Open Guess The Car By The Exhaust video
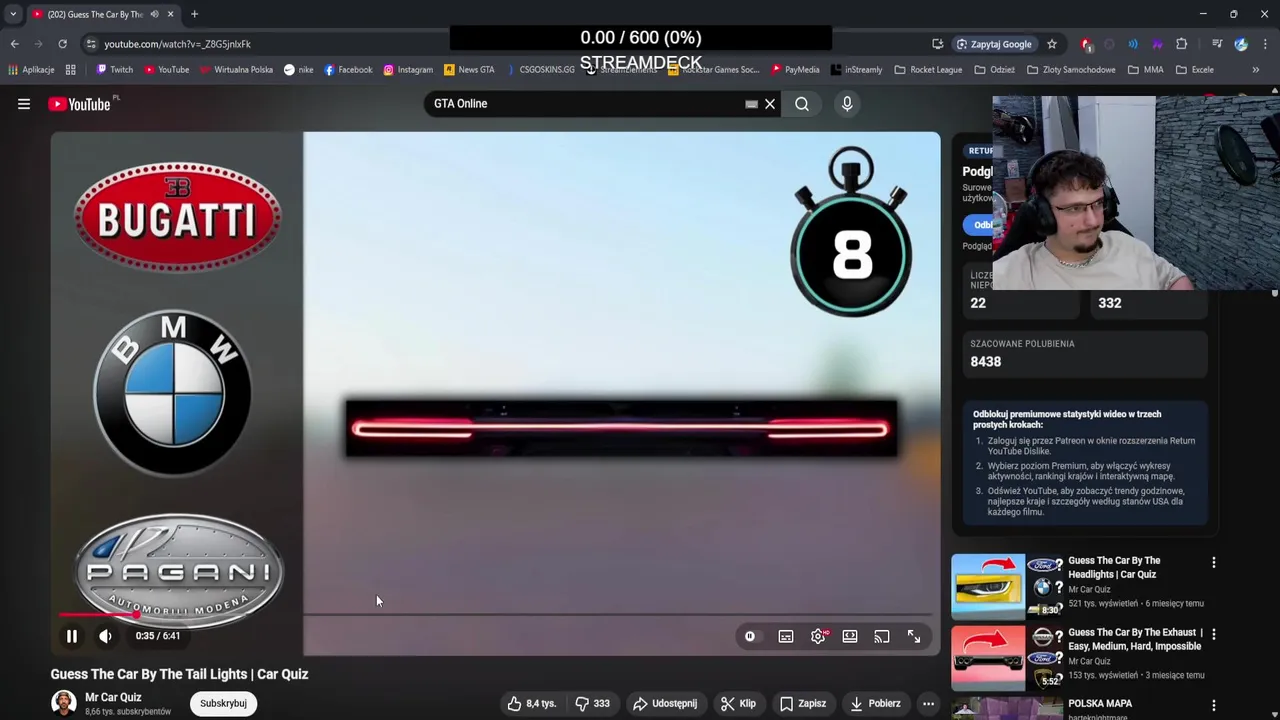 click(x=1134, y=639)
